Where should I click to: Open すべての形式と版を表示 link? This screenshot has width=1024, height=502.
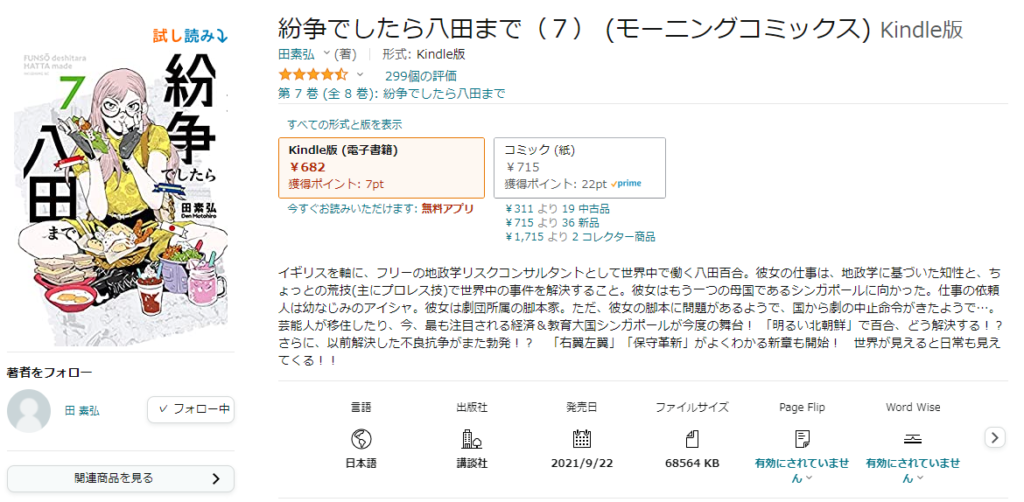(345, 124)
